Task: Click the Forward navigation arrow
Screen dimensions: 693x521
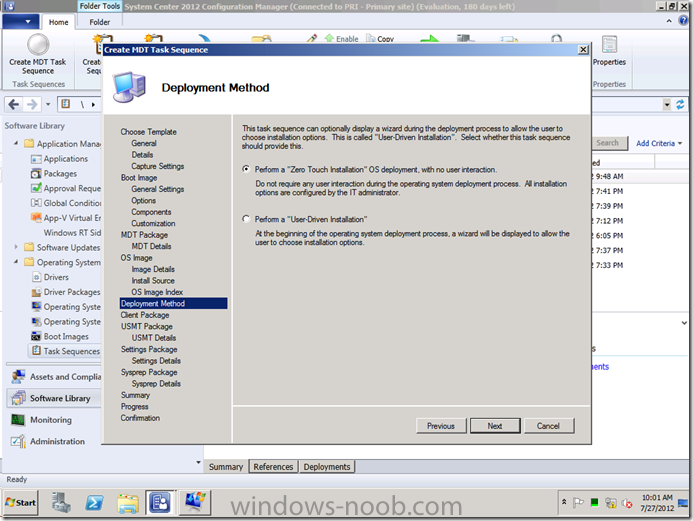Action: click(32, 104)
